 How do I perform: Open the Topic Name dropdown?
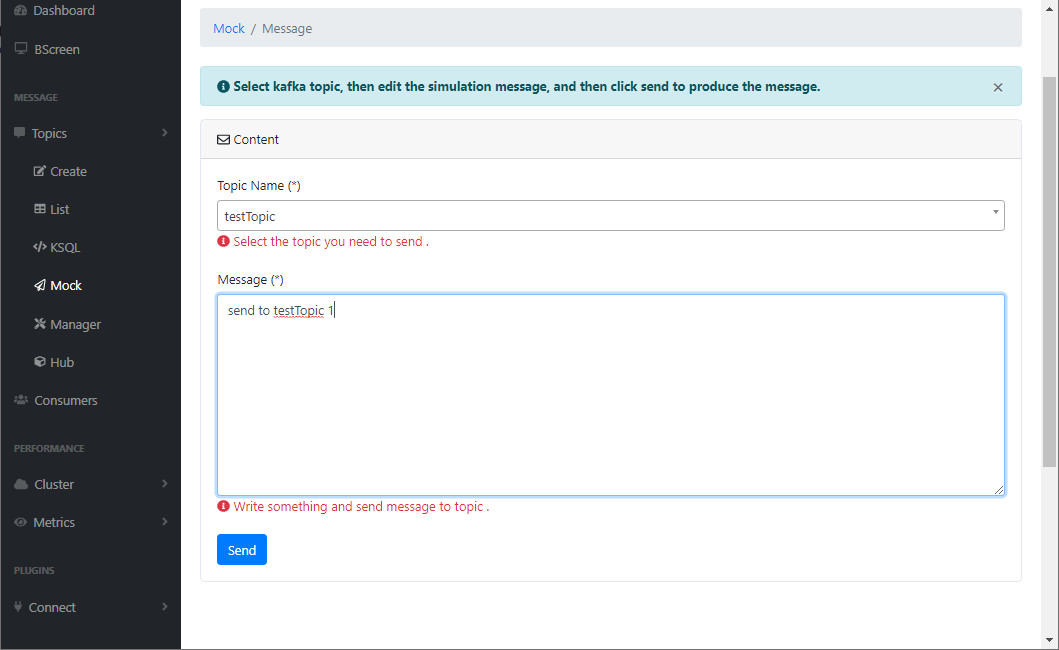point(611,216)
